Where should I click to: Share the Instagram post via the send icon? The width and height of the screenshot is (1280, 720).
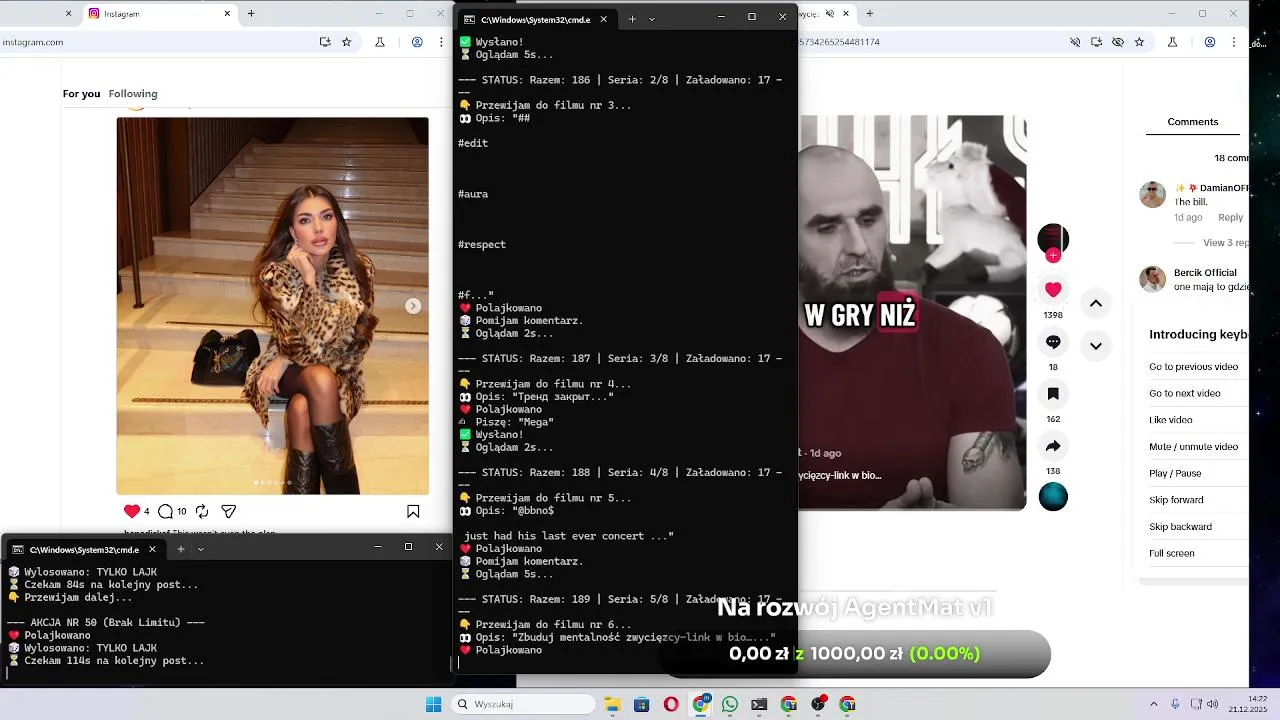point(228,511)
